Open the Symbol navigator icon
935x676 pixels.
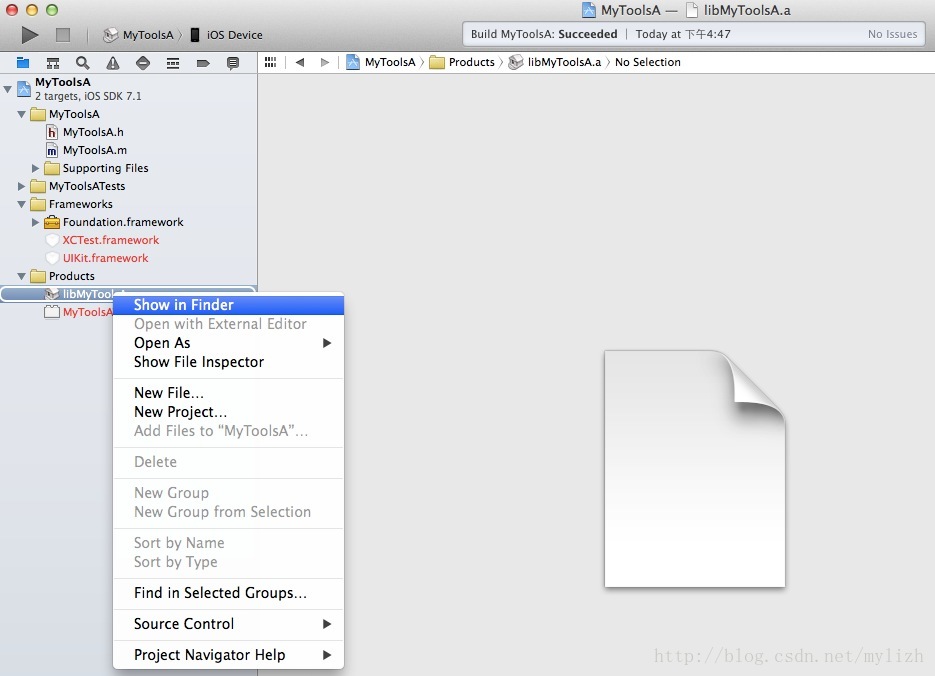click(x=53, y=63)
